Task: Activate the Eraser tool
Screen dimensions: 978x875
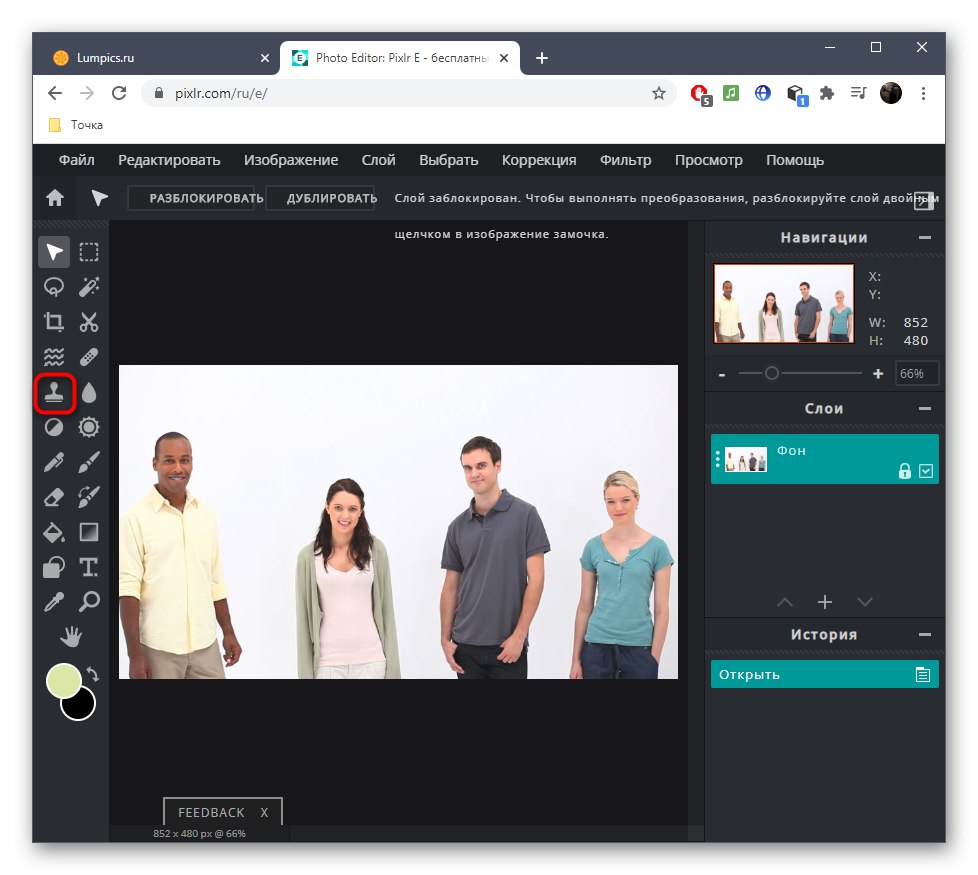Action: tap(54, 497)
